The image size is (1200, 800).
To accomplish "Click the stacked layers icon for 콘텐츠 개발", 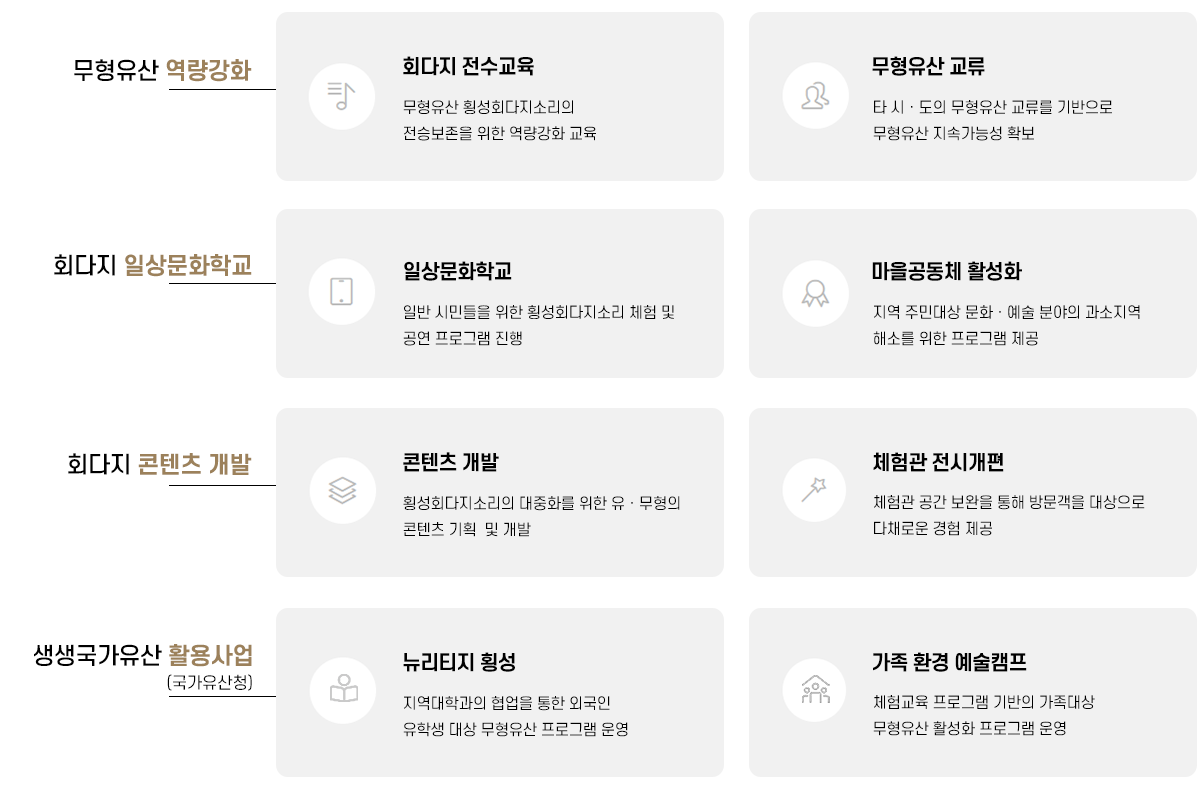I will coord(342,490).
